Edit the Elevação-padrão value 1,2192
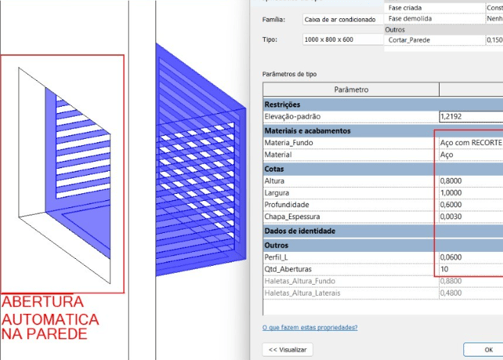This screenshot has width=503, height=360. [471, 117]
